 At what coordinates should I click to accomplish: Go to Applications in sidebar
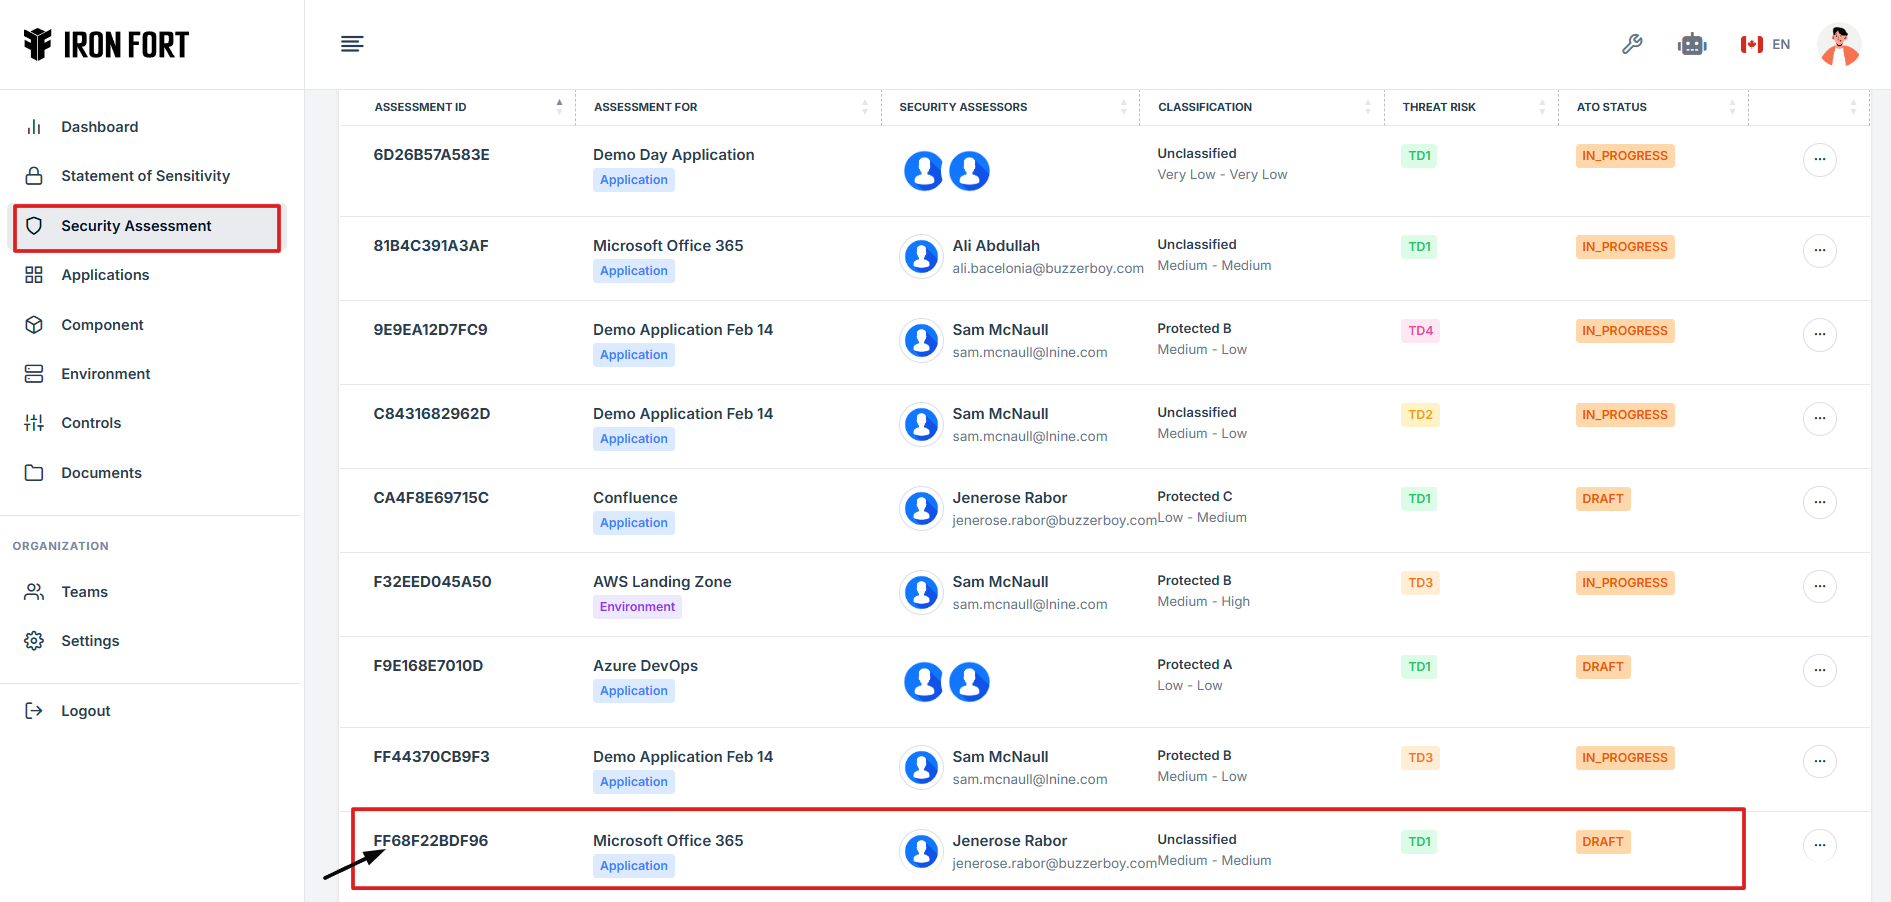pos(105,275)
